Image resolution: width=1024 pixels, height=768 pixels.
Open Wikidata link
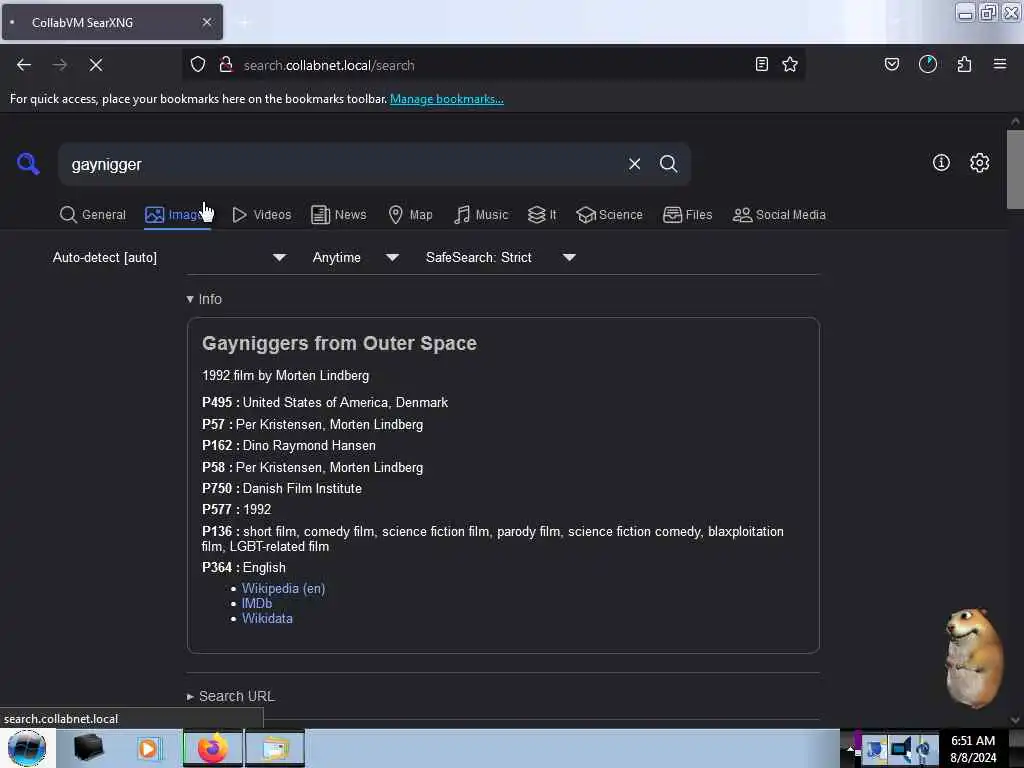(267, 618)
